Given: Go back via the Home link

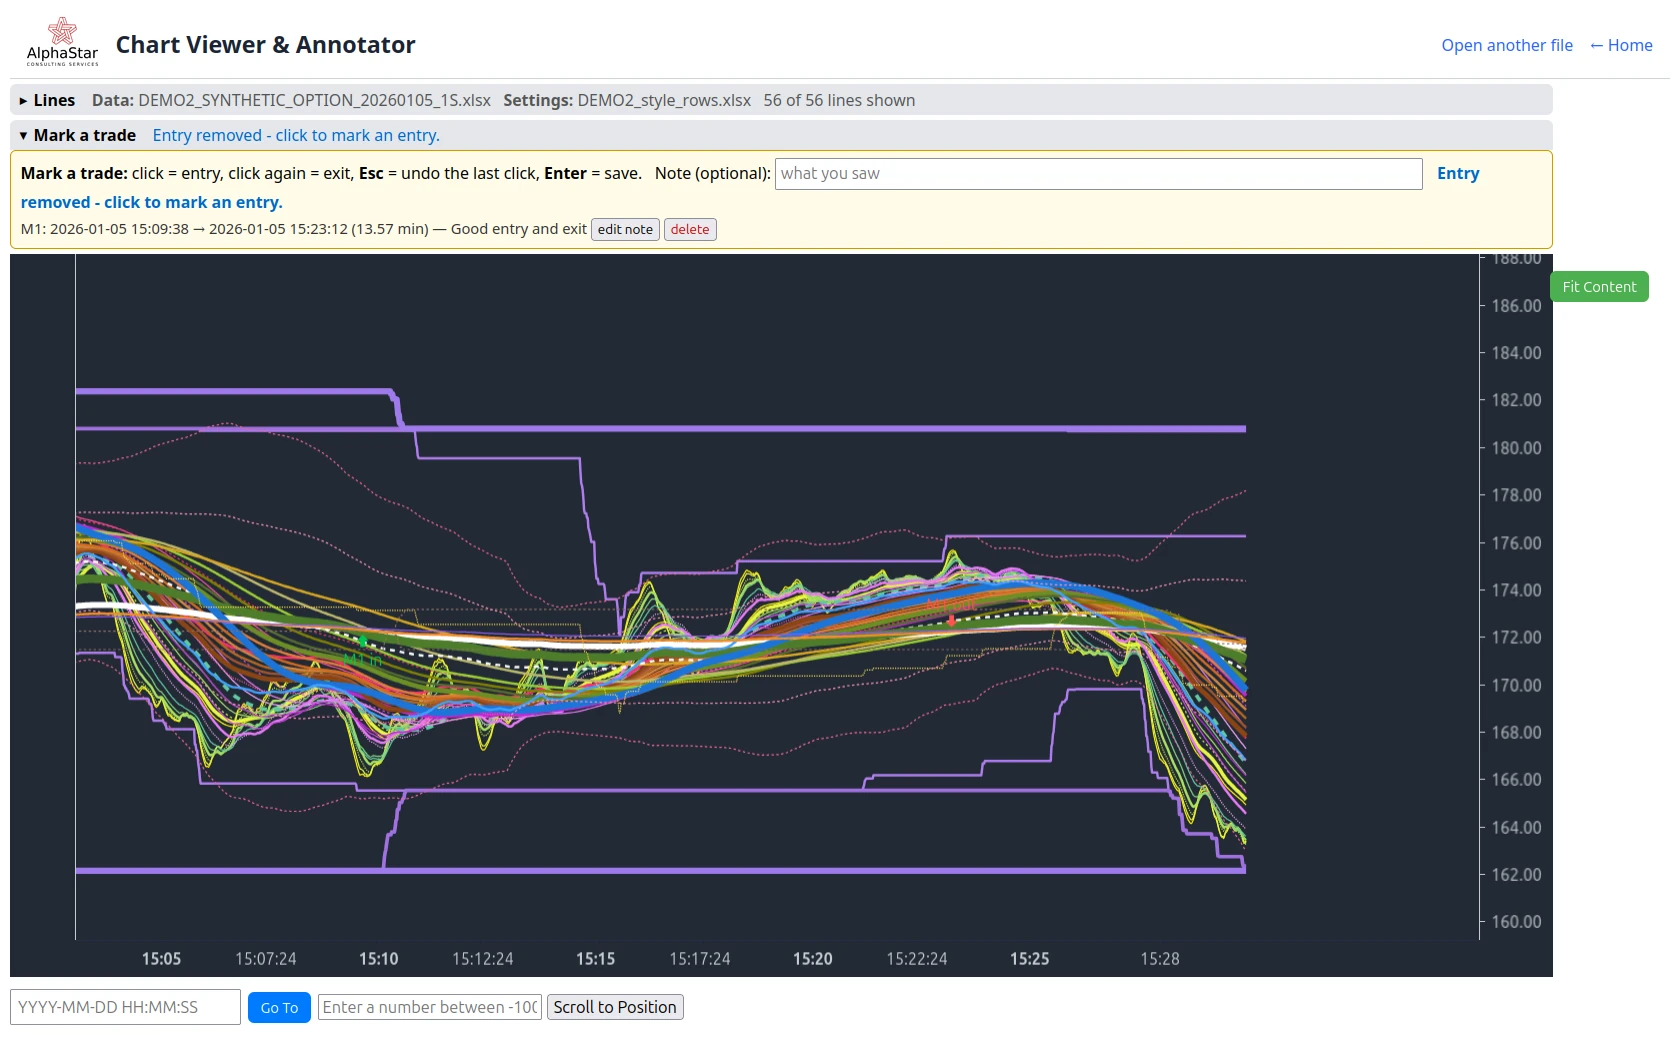Looking at the screenshot, I should (x=1621, y=45).
